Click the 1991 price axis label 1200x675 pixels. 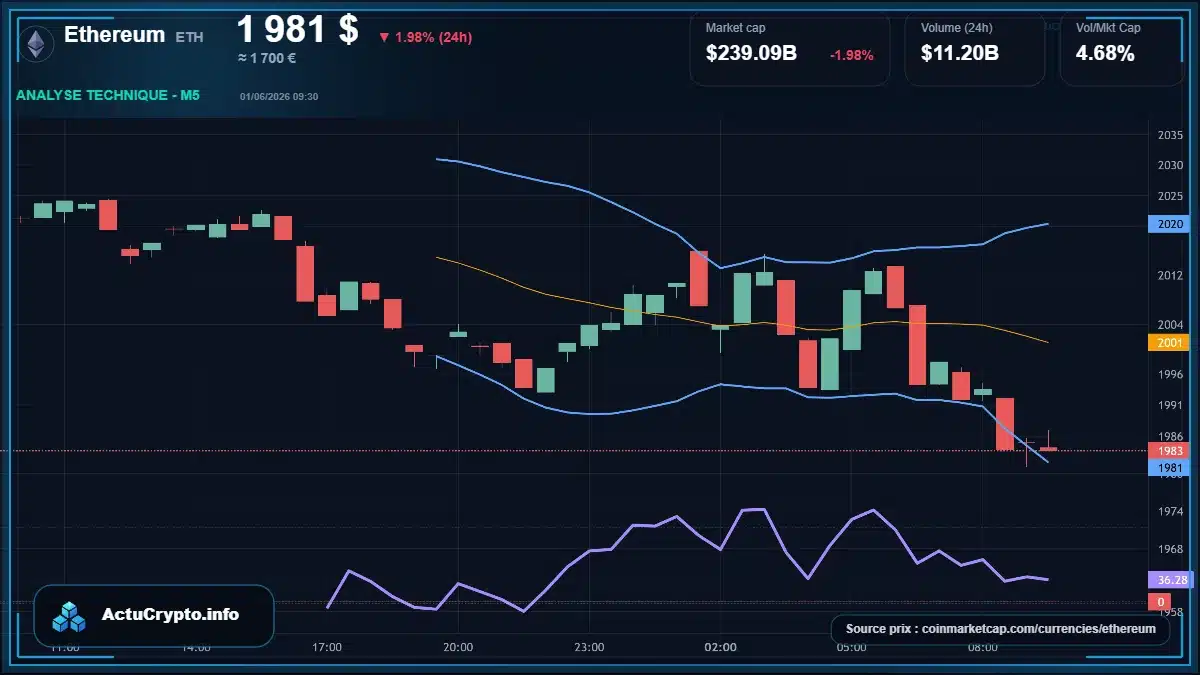(x=1169, y=405)
